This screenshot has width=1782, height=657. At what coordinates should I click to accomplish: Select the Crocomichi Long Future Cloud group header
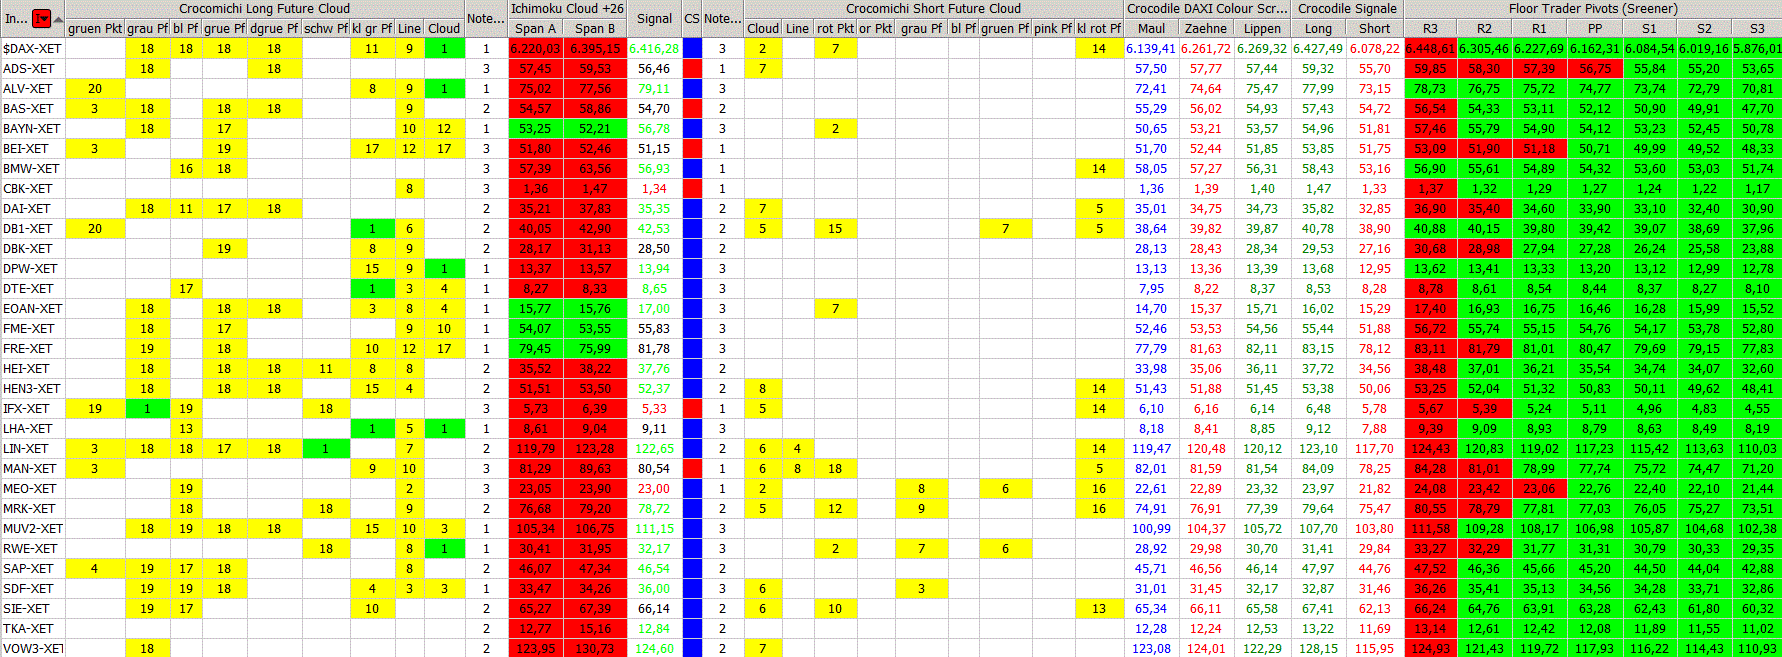click(264, 9)
